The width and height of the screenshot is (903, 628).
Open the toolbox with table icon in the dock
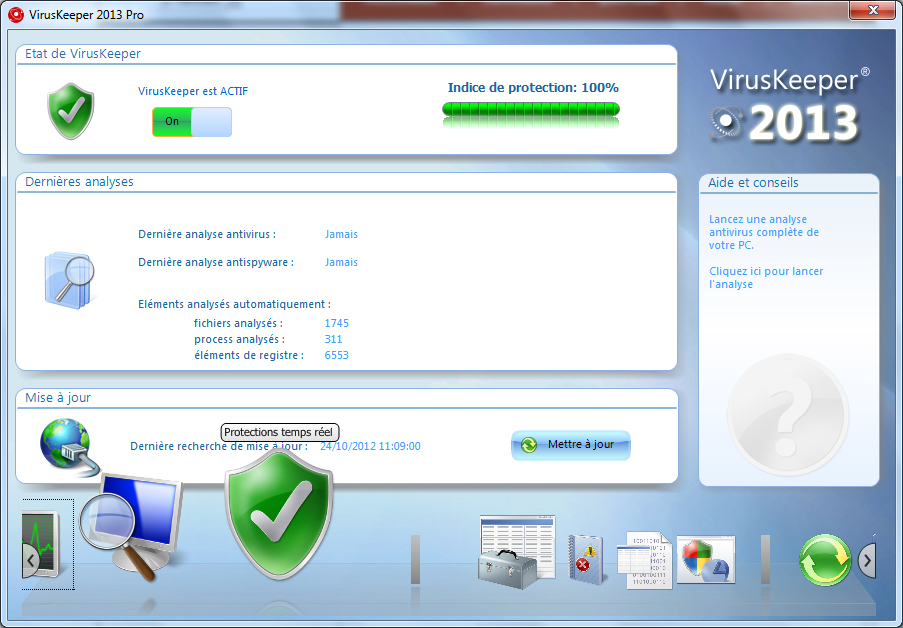pyautogui.click(x=516, y=551)
